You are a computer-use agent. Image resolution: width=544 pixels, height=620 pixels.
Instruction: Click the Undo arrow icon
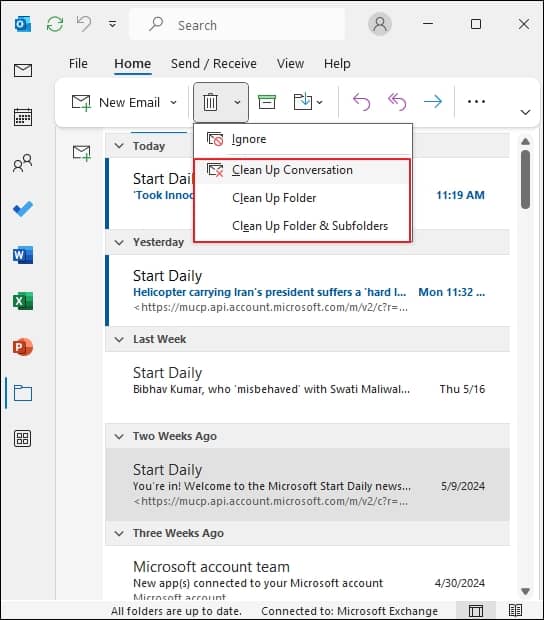point(84,24)
